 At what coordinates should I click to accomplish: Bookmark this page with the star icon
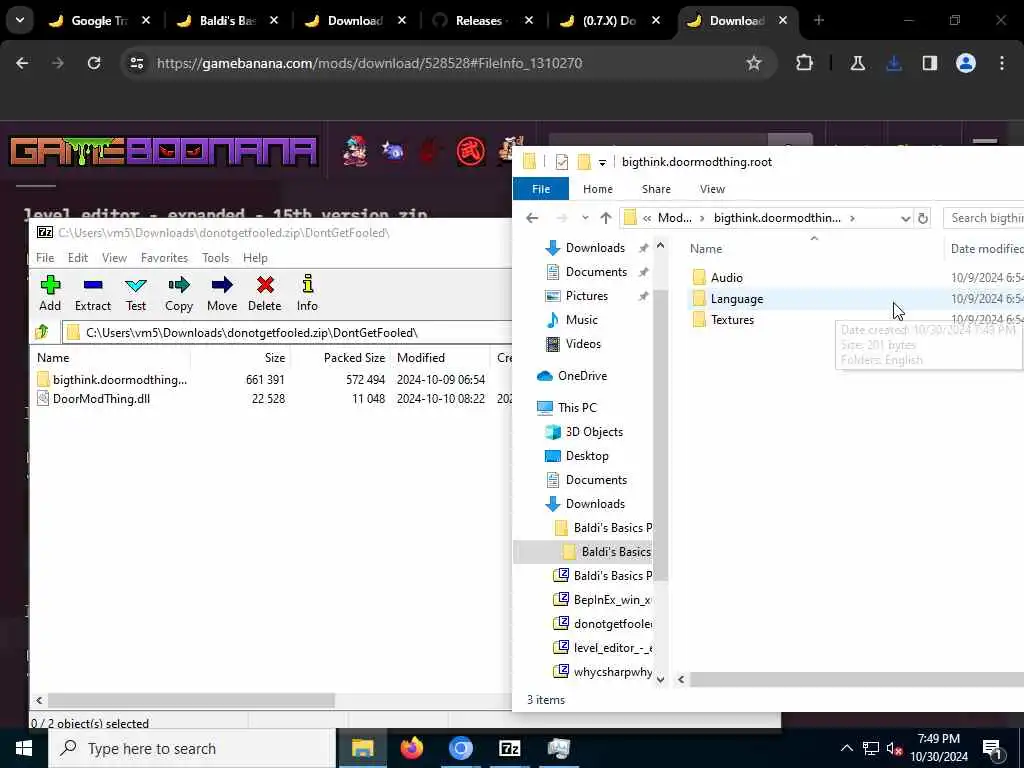coord(754,63)
